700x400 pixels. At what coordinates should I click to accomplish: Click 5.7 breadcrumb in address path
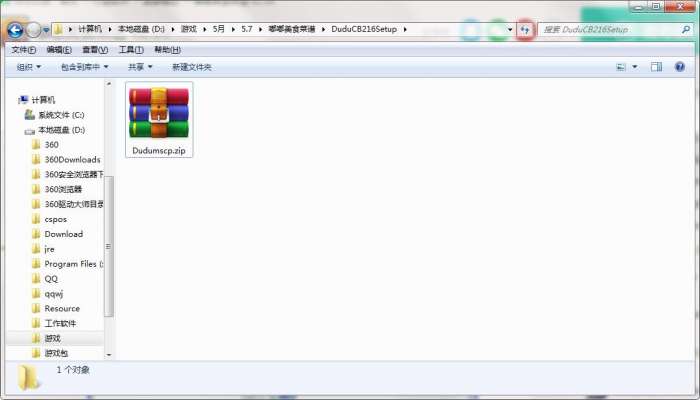pos(247,29)
